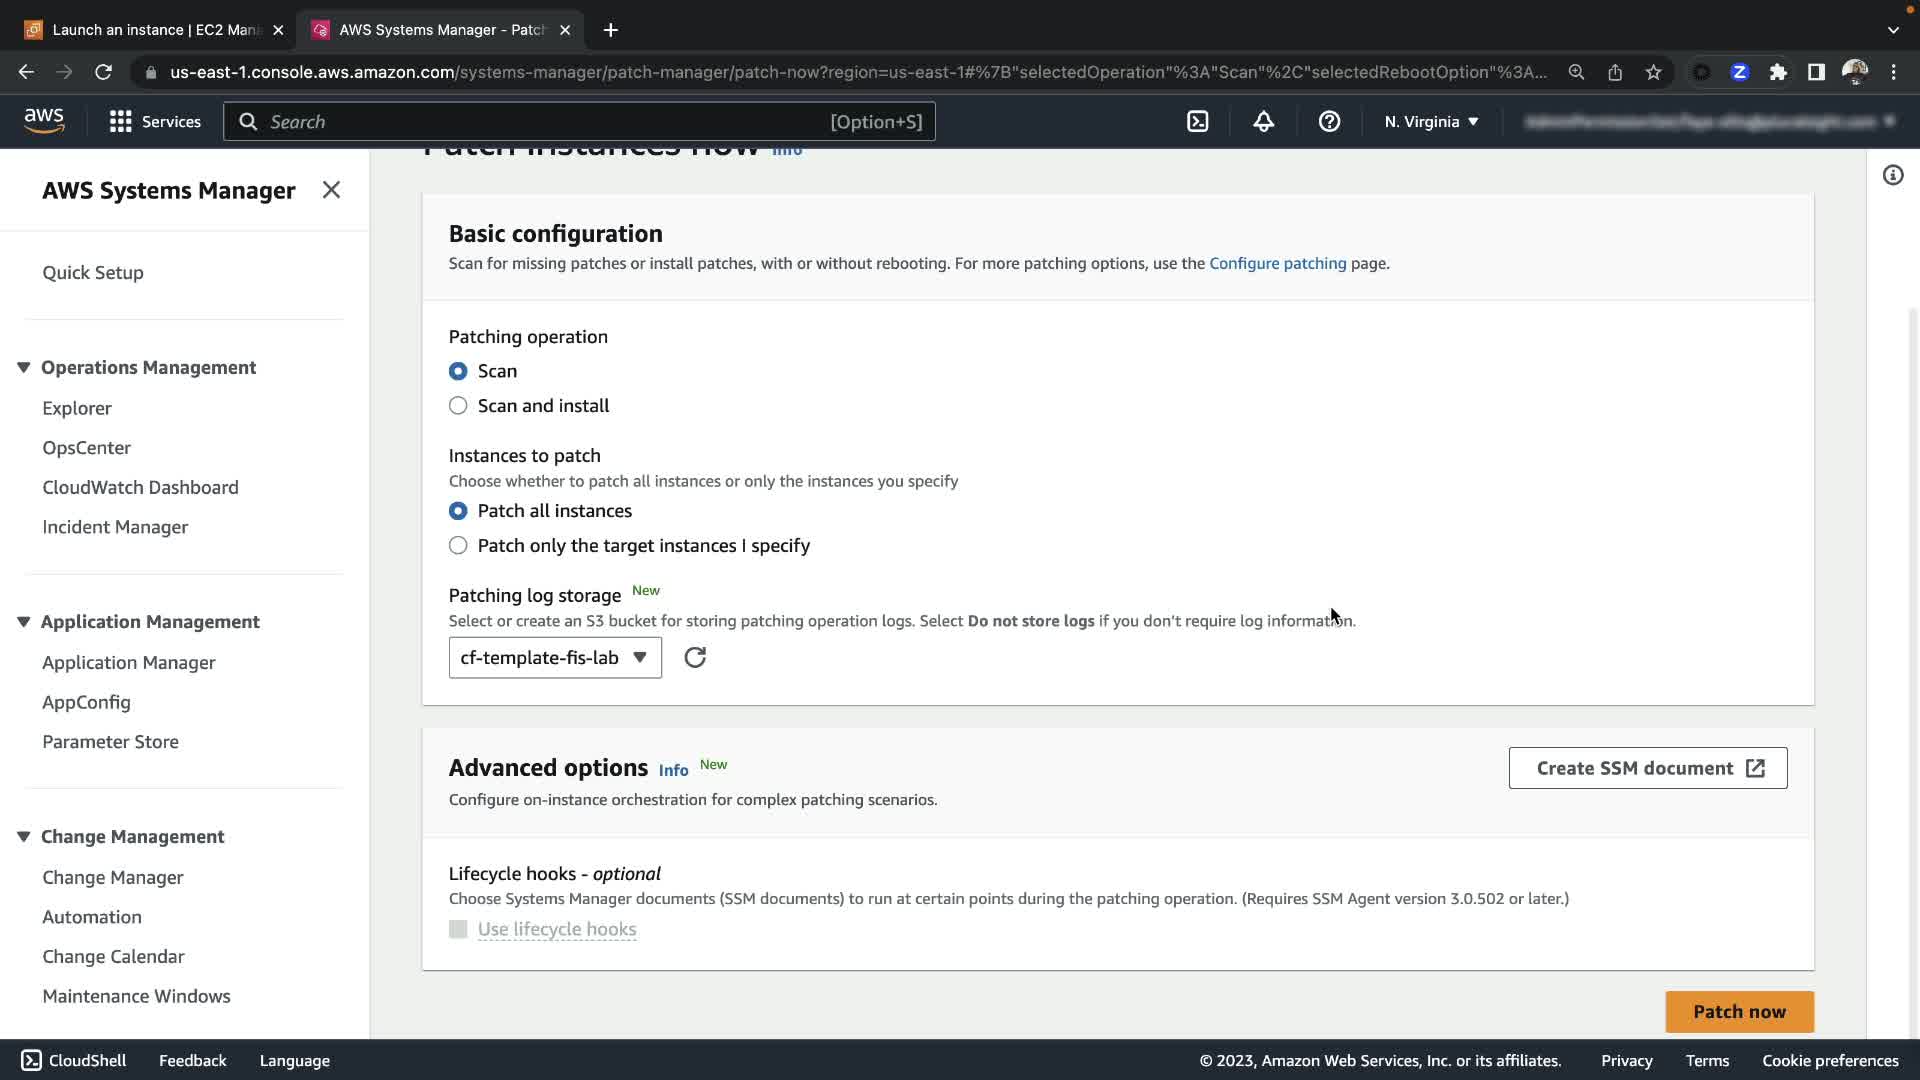Click the AWS console search field

[545, 121]
